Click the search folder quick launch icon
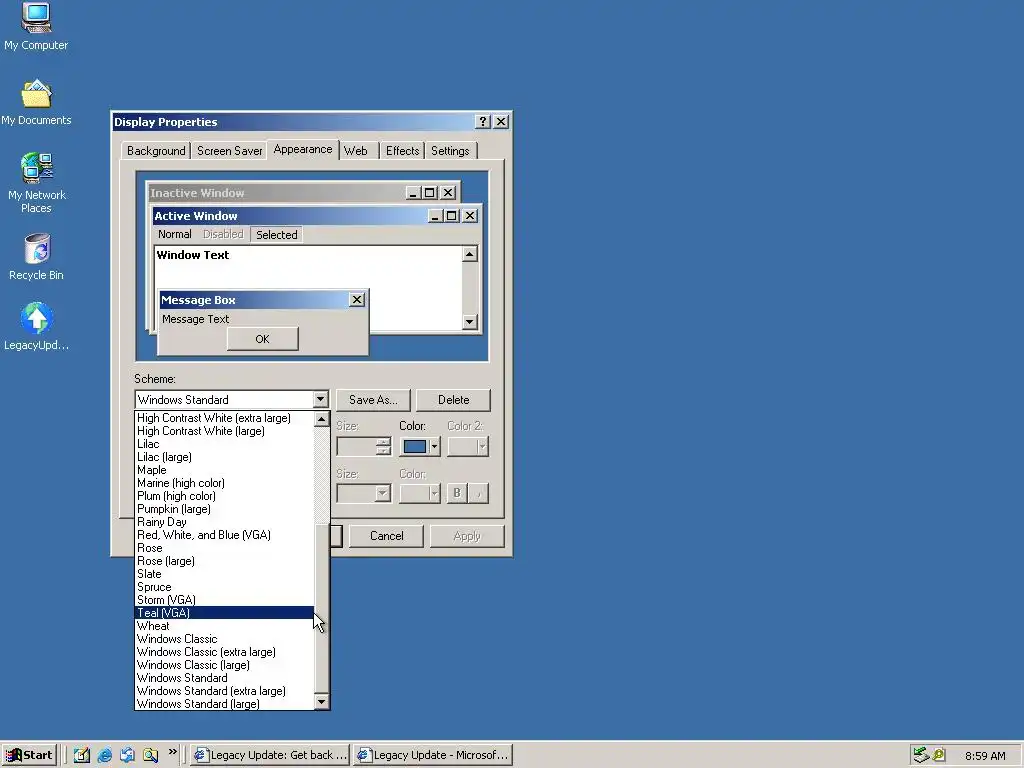This screenshot has height=768, width=1024. pyautogui.click(x=150, y=755)
